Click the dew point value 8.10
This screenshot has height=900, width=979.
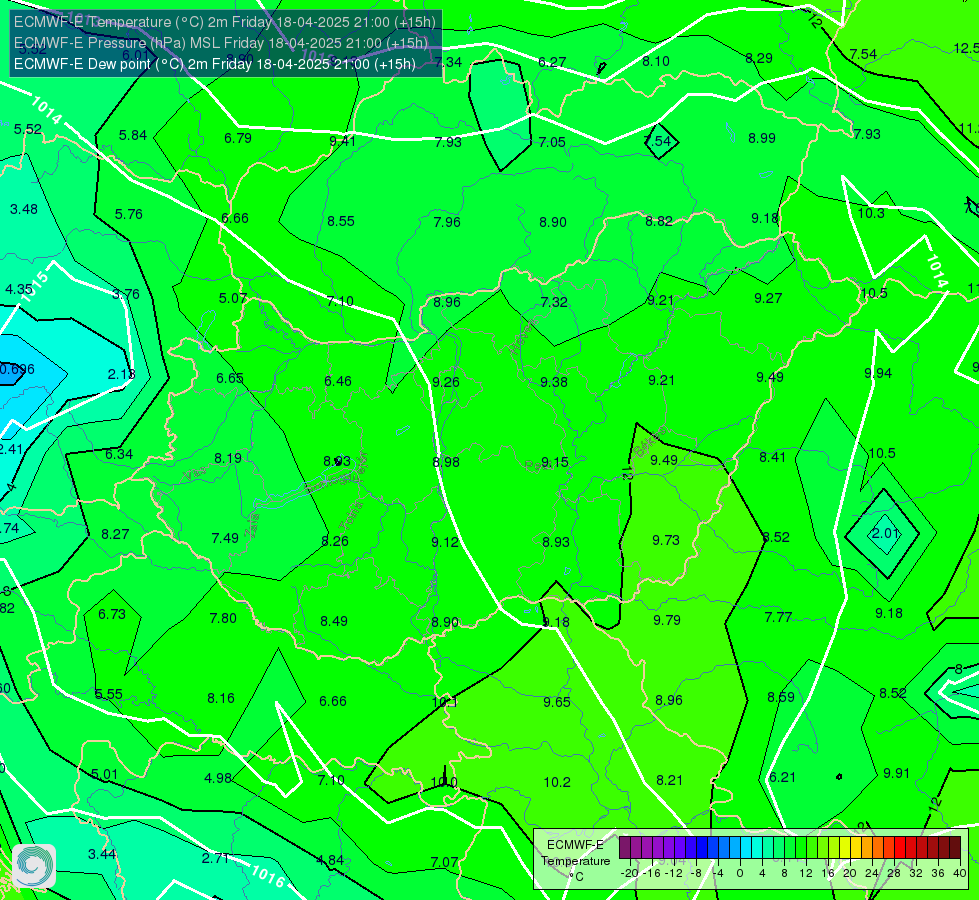point(656,61)
